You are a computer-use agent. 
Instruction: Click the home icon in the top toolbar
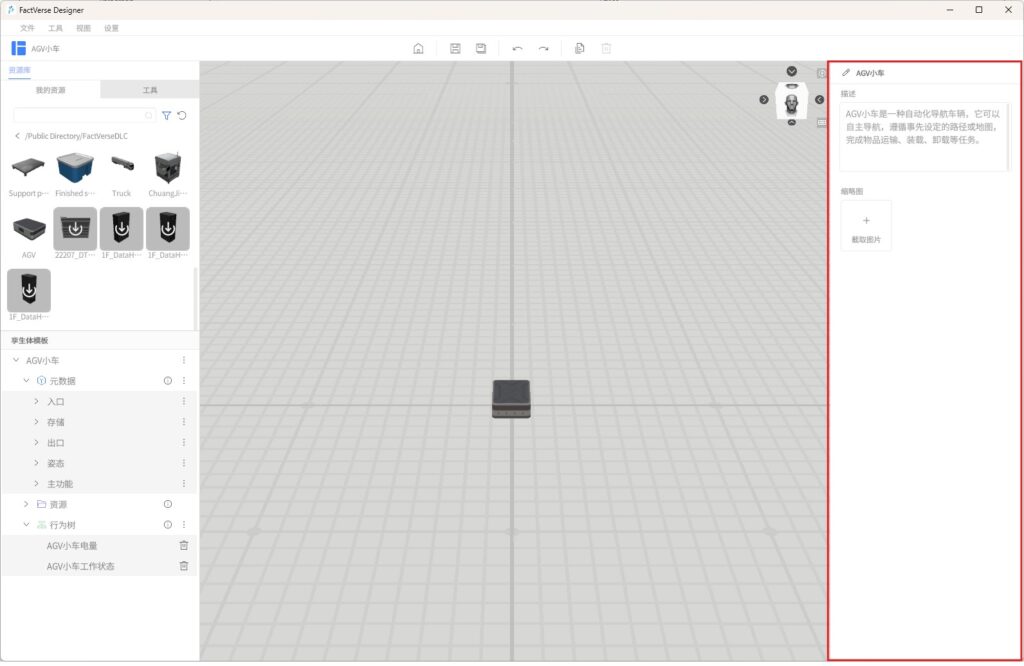[x=418, y=48]
